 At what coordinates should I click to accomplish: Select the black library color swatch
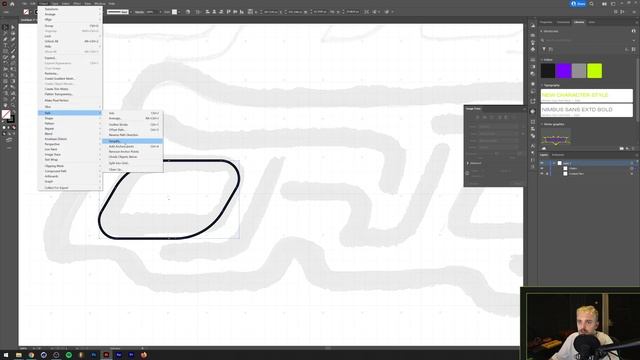tap(548, 71)
